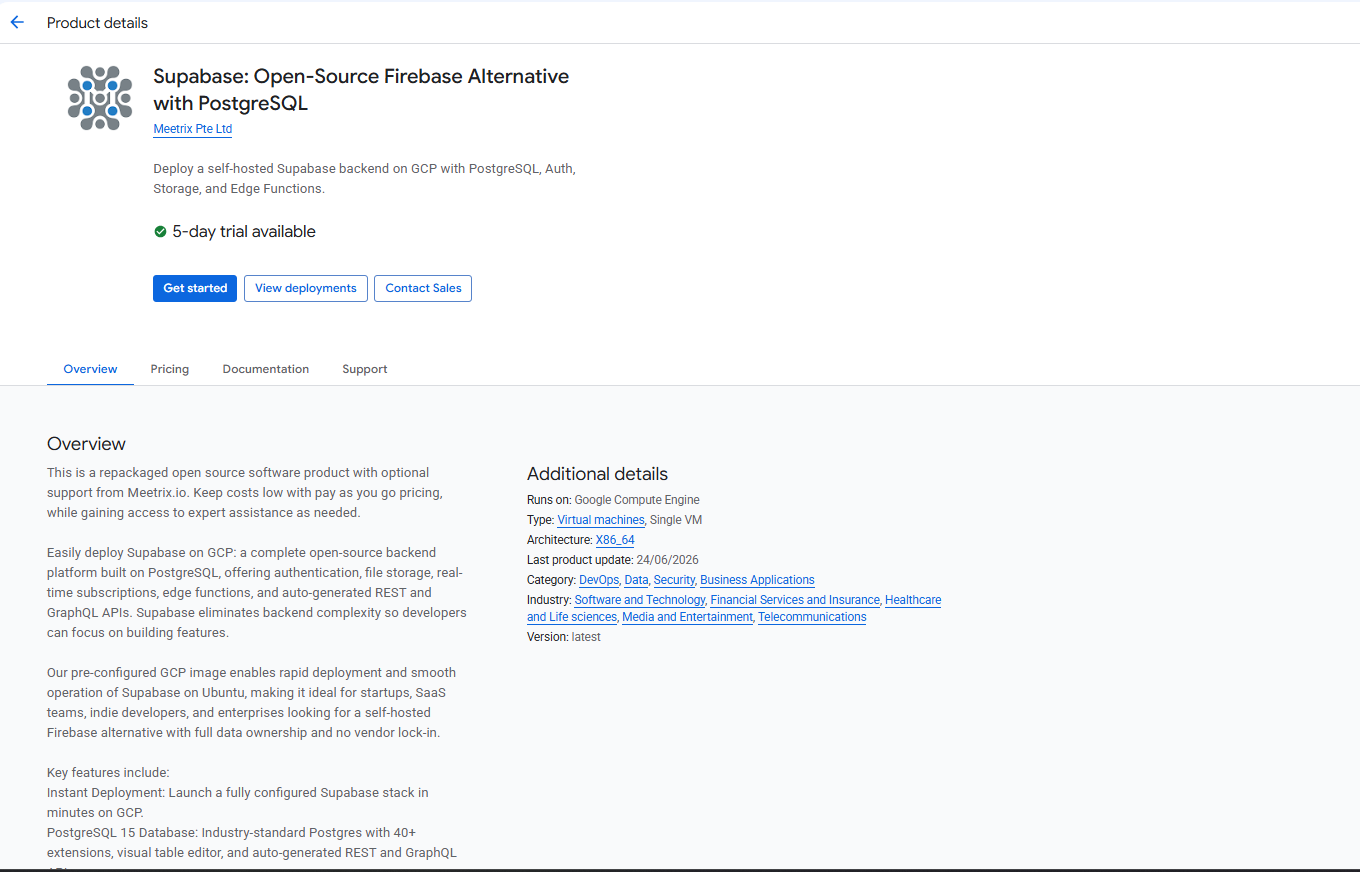This screenshot has width=1360, height=872.
Task: Go back using the arrow icon
Action: pyautogui.click(x=17, y=22)
